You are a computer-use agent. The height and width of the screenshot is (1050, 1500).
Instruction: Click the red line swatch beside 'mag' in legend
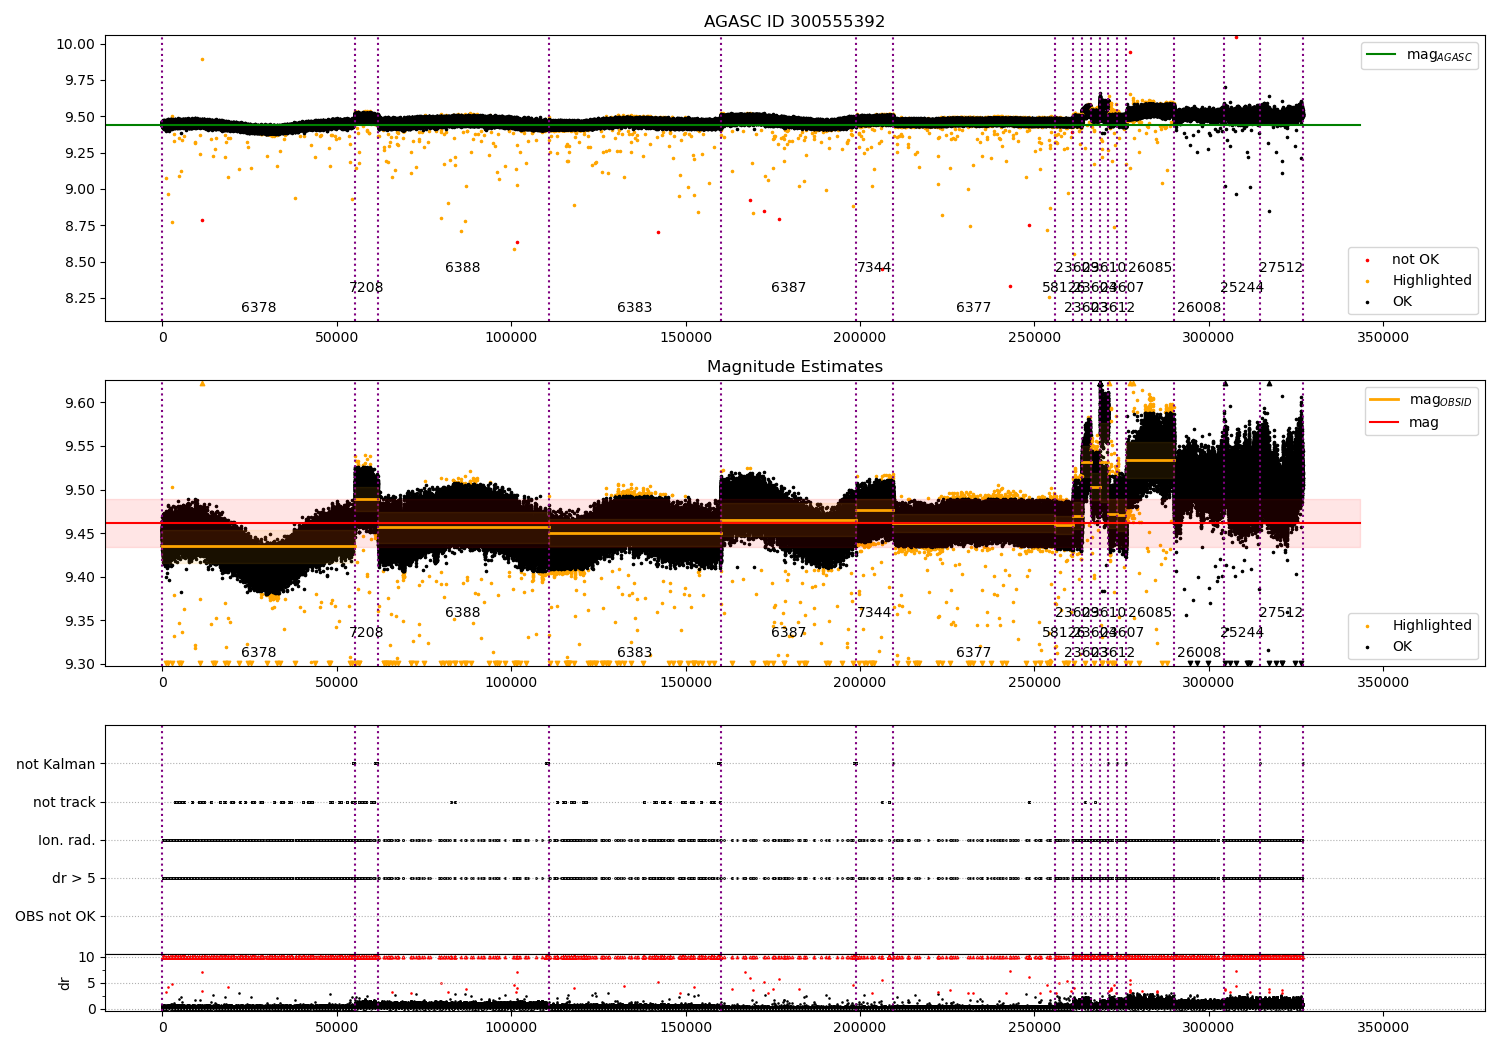coord(1385,423)
